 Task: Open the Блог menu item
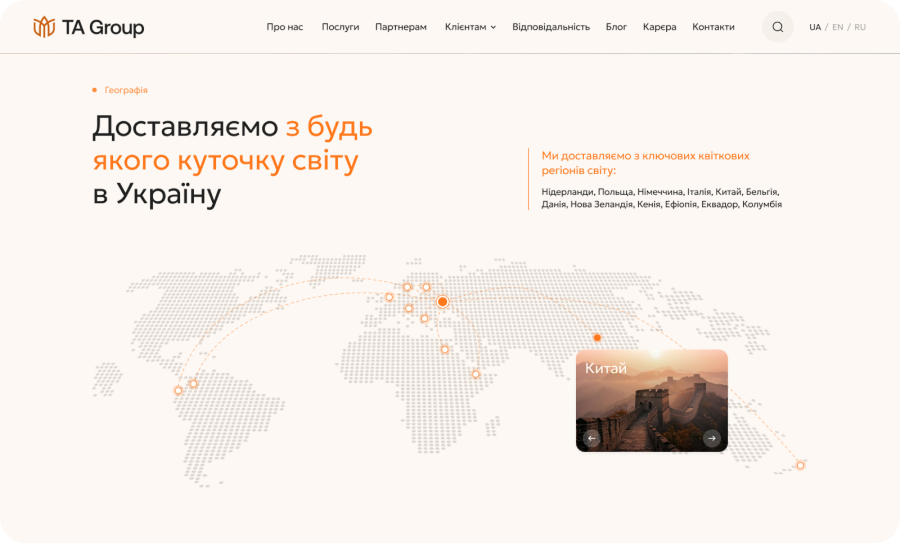point(616,27)
